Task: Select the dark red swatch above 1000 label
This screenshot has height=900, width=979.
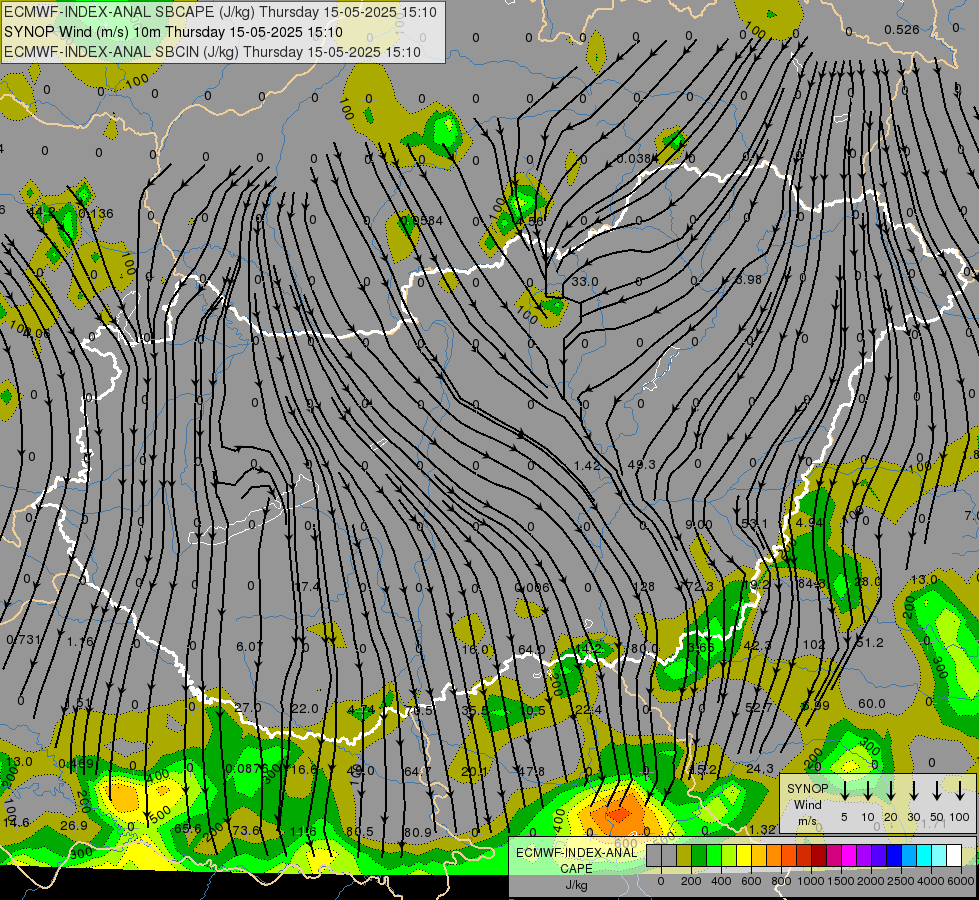Action: pos(819,856)
